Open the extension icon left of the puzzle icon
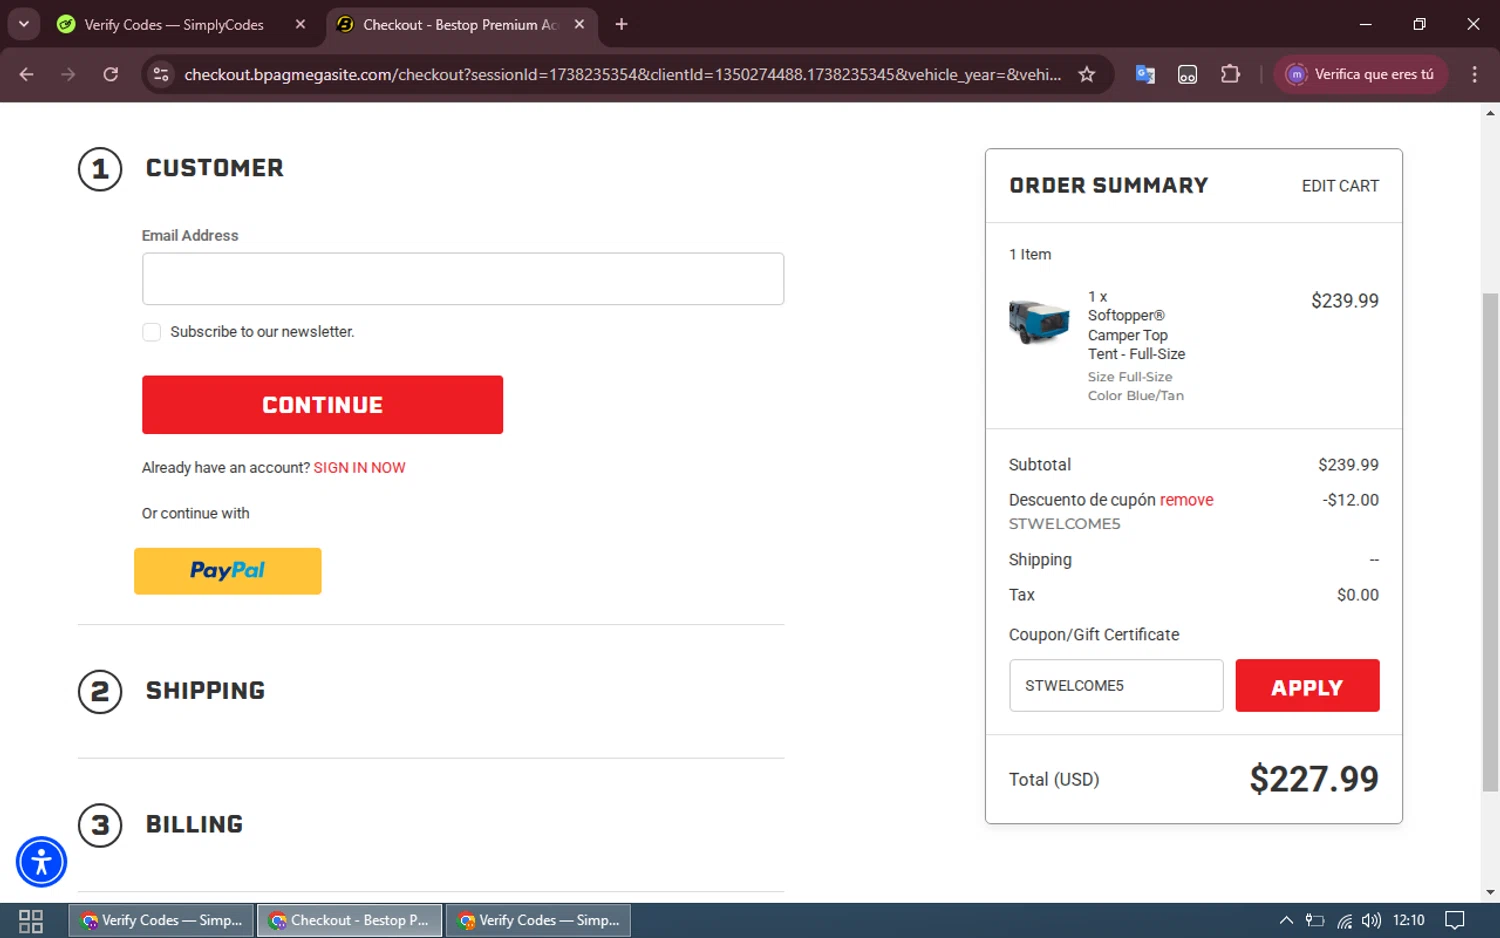Image resolution: width=1500 pixels, height=938 pixels. pos(1187,74)
